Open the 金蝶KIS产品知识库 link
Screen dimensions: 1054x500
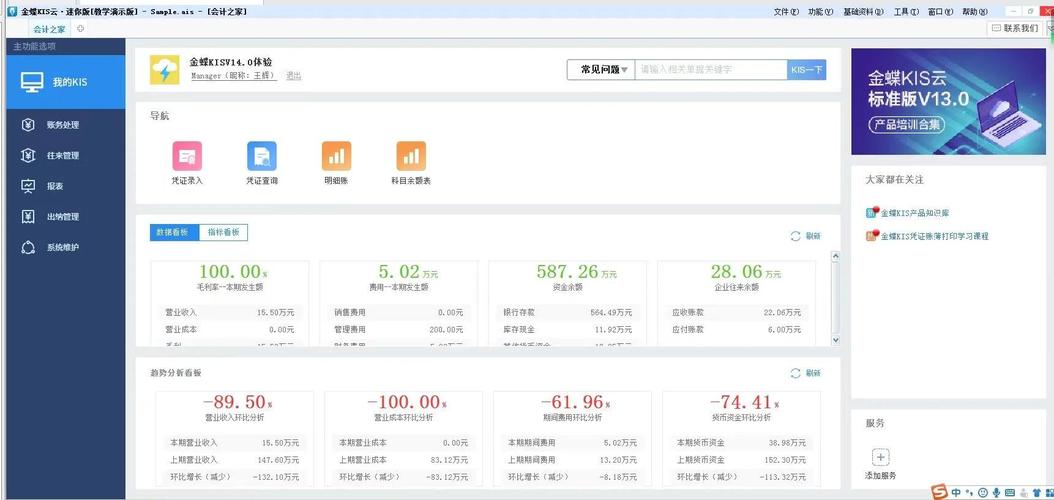tap(915, 213)
